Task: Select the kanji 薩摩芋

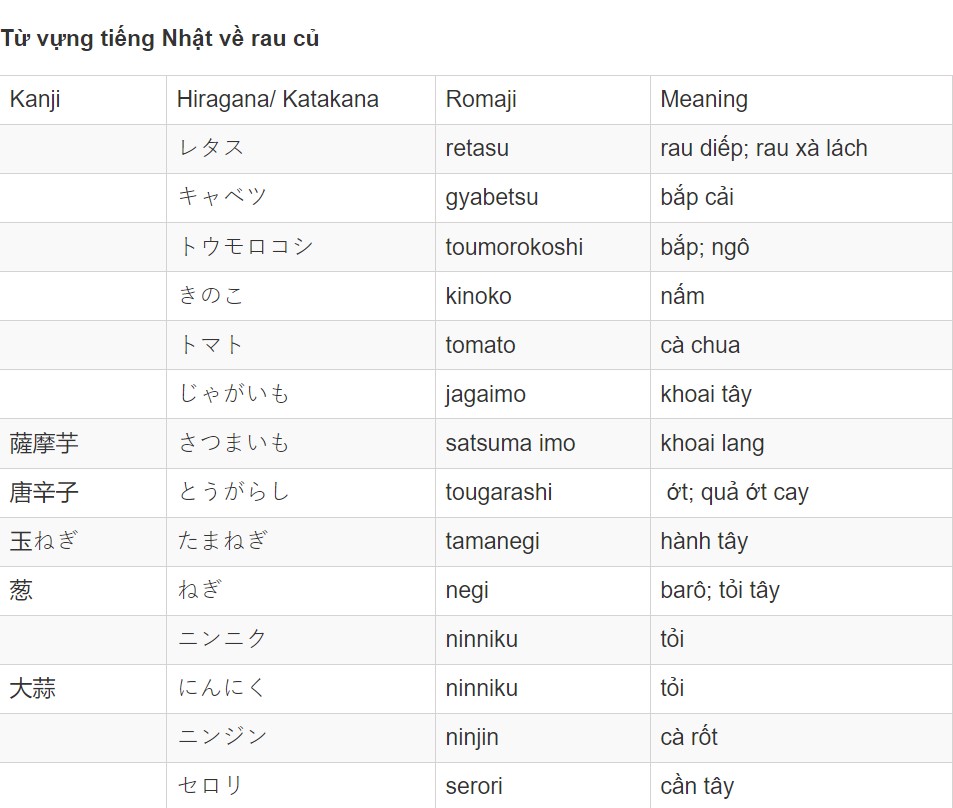Action: tap(44, 443)
